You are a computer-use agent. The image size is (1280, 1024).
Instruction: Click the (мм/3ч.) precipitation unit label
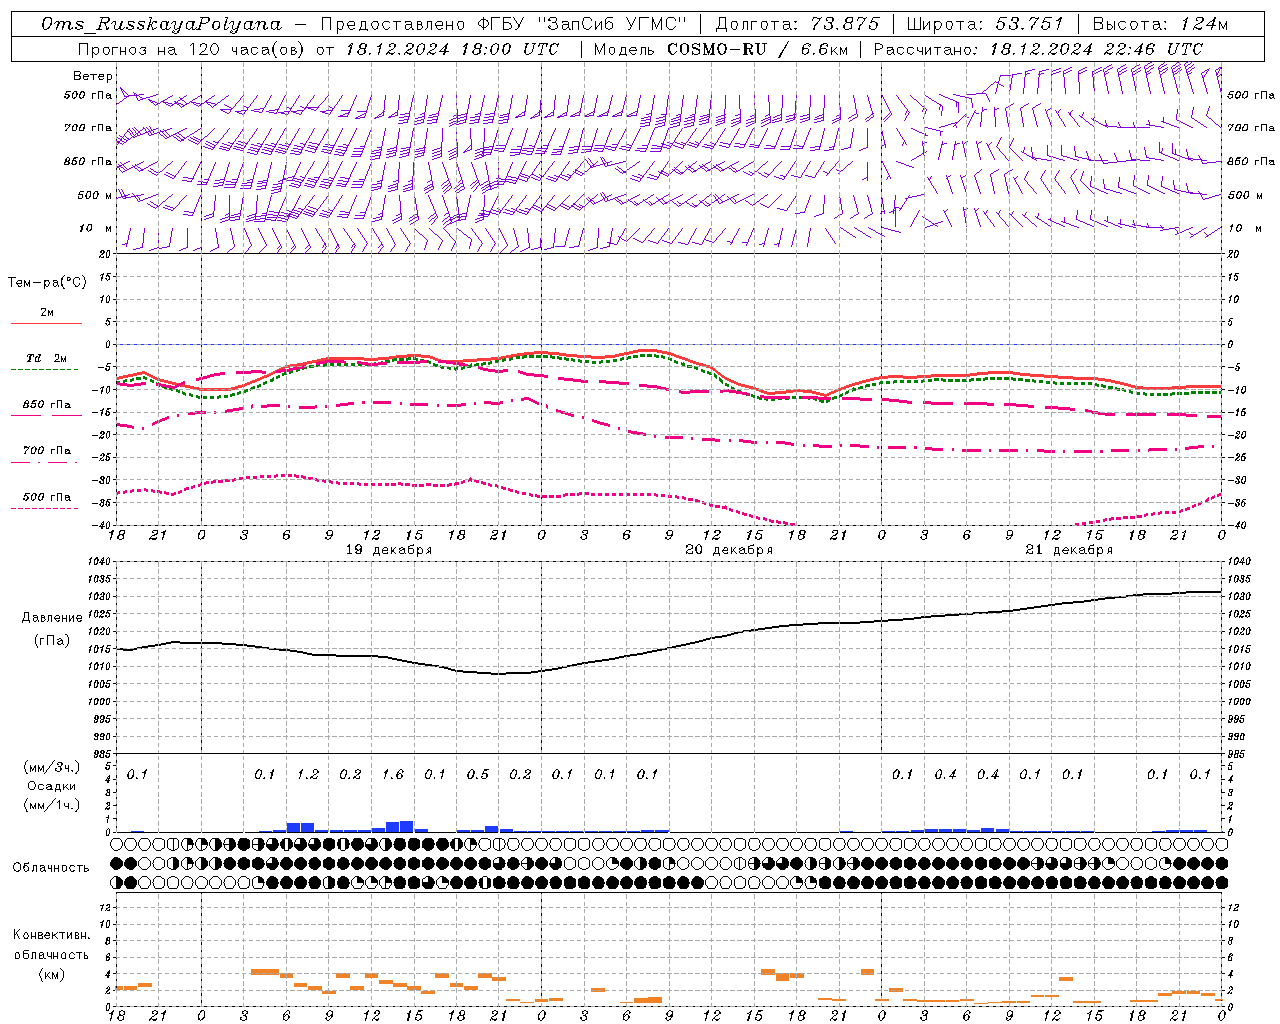(x=51, y=767)
